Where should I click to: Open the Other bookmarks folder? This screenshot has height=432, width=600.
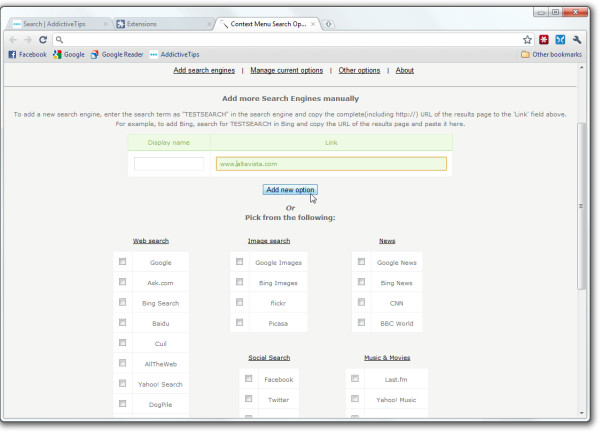(x=551, y=54)
